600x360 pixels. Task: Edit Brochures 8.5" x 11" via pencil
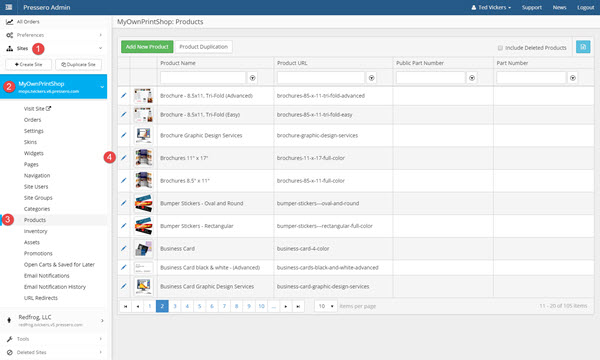coord(124,180)
